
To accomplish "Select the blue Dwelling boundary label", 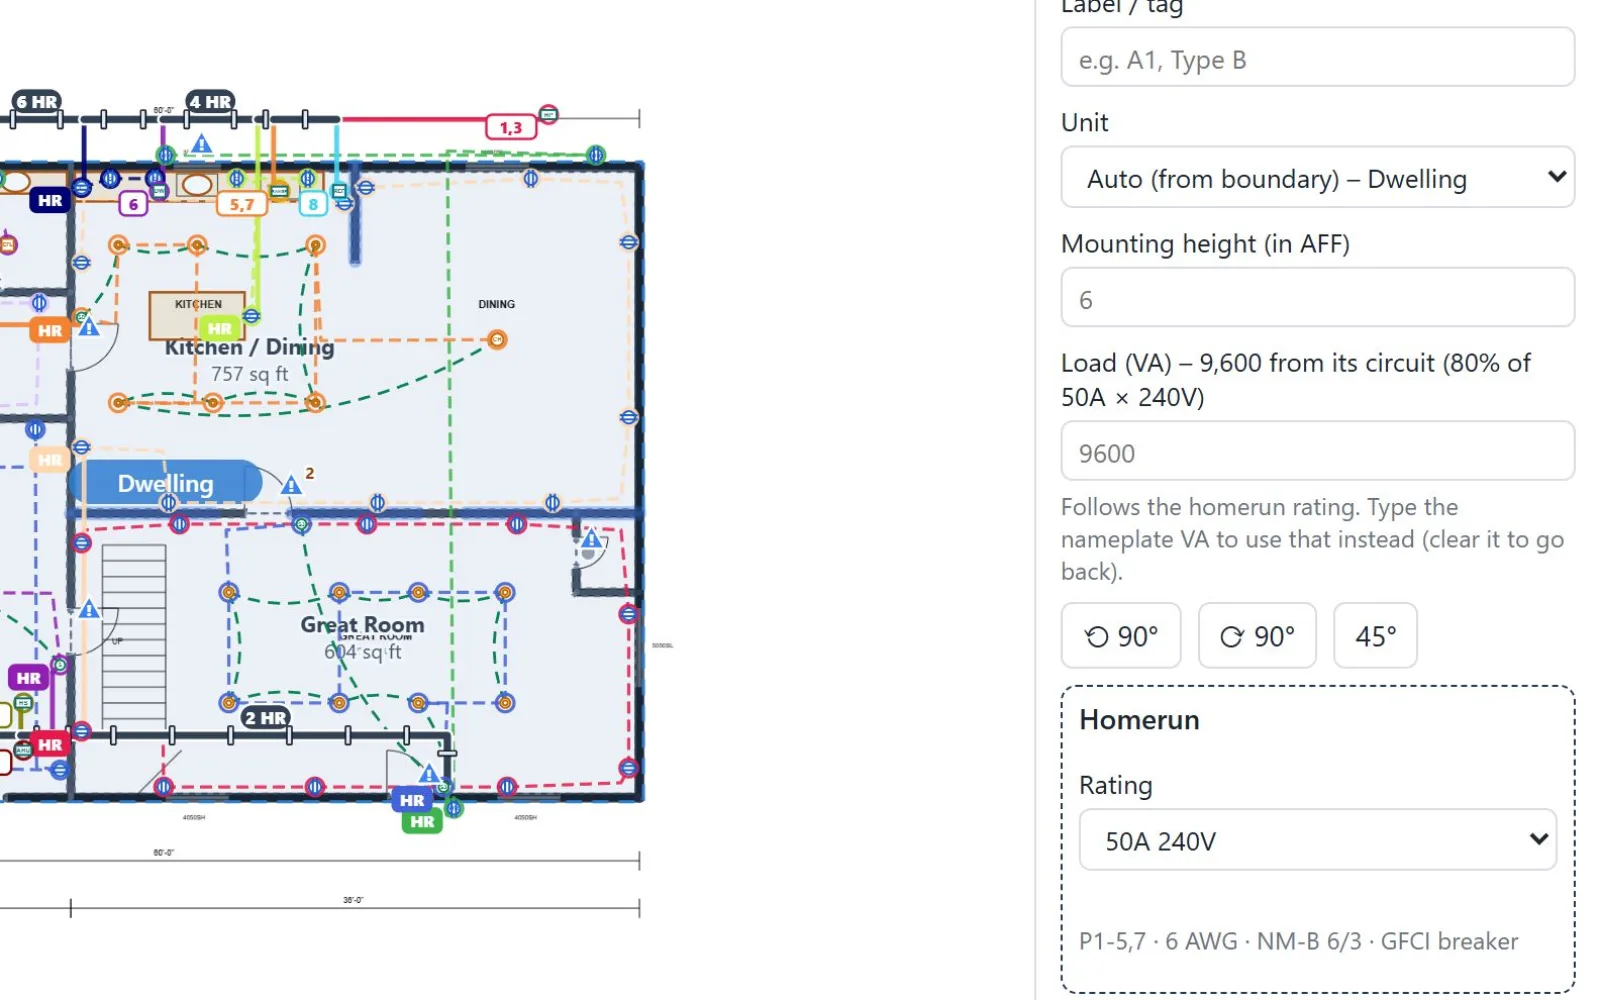I will [x=166, y=483].
